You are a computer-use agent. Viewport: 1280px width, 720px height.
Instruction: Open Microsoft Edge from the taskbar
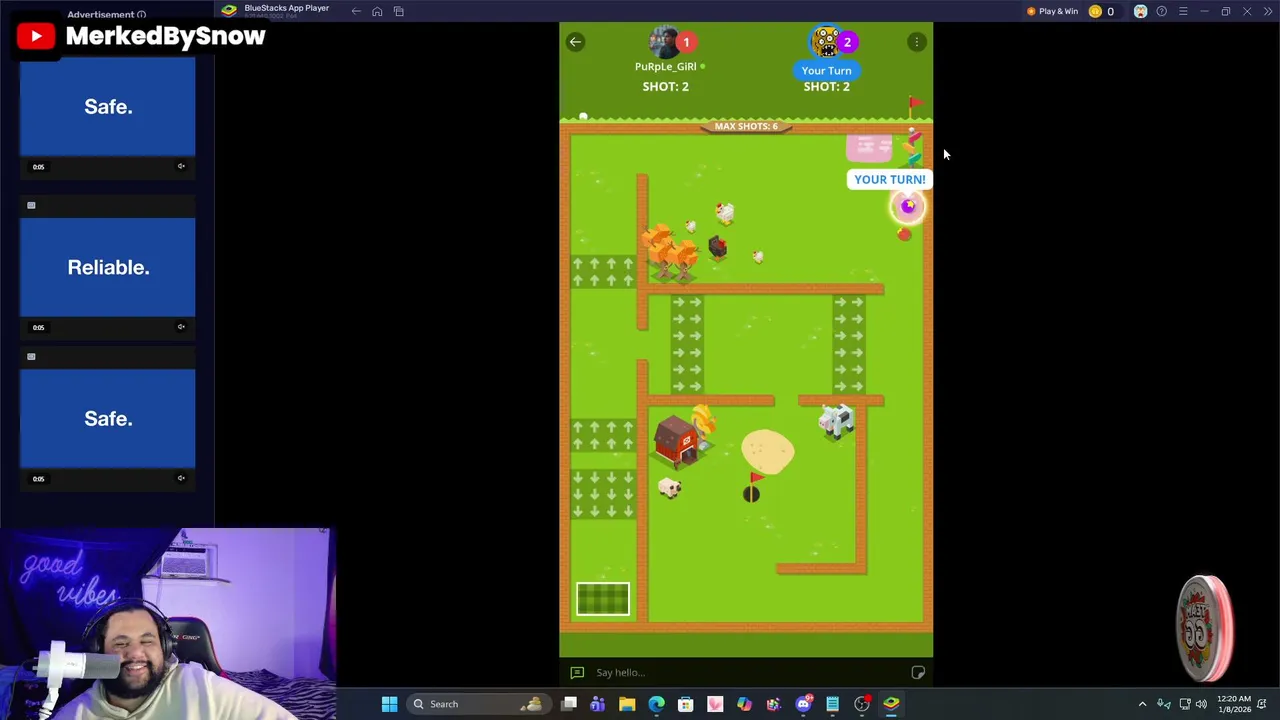click(656, 704)
